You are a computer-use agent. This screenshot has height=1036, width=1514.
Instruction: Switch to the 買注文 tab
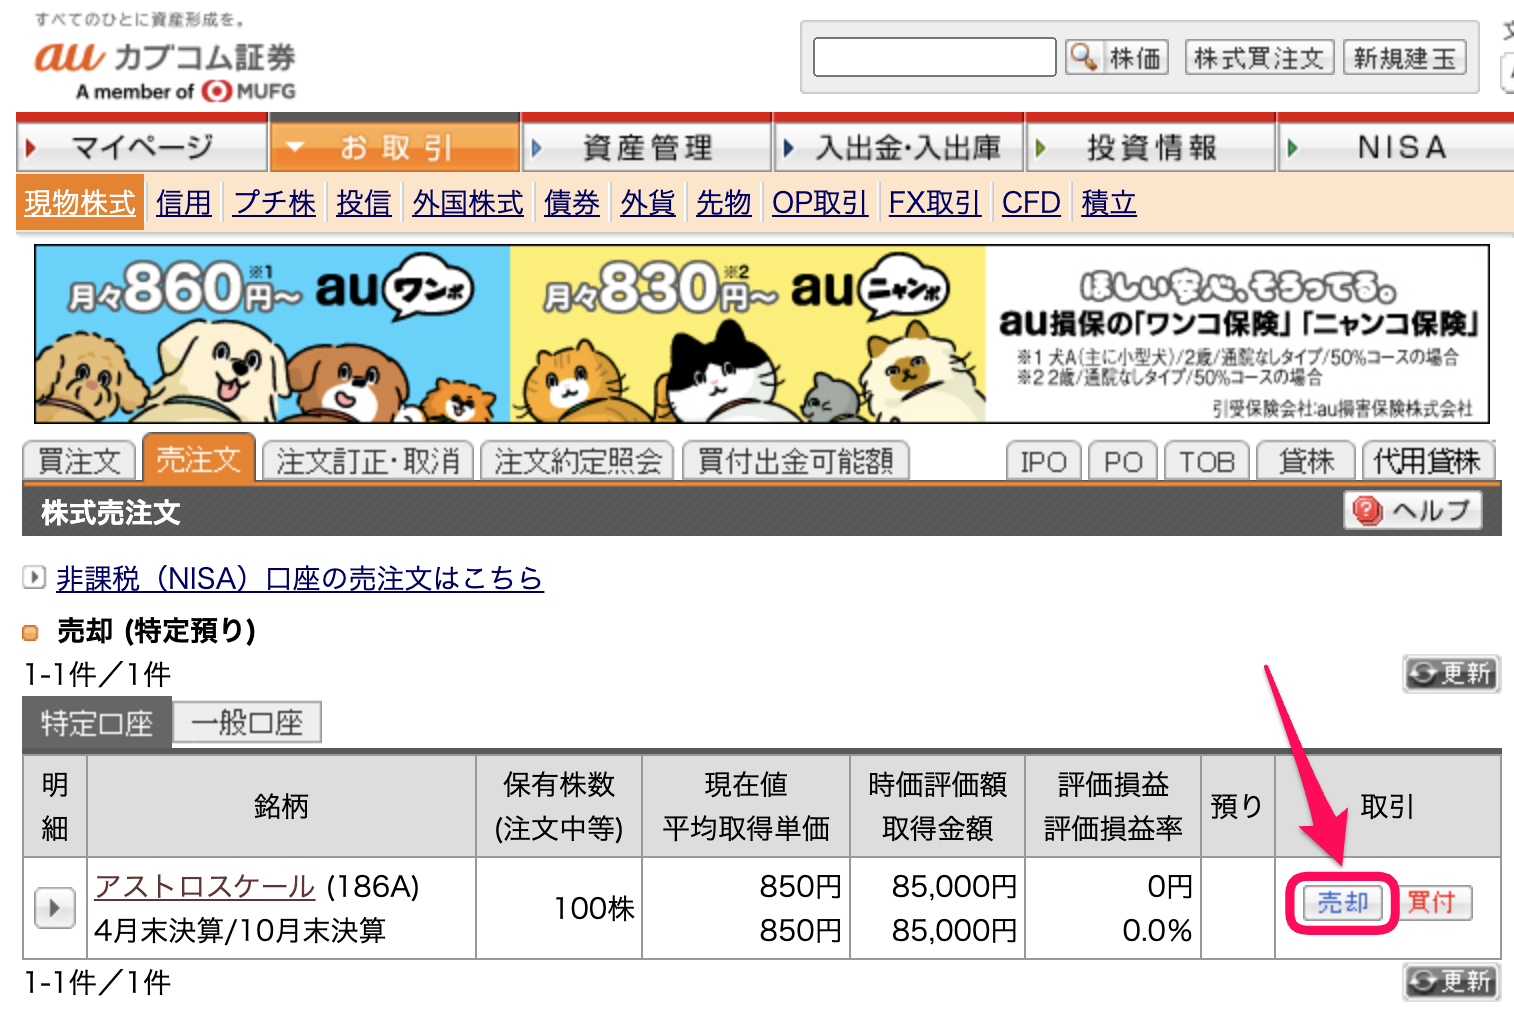[79, 461]
